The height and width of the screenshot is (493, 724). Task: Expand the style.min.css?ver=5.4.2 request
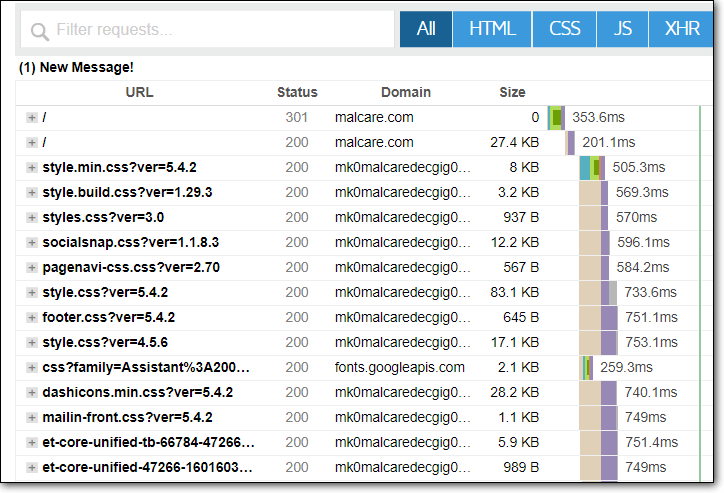32,168
